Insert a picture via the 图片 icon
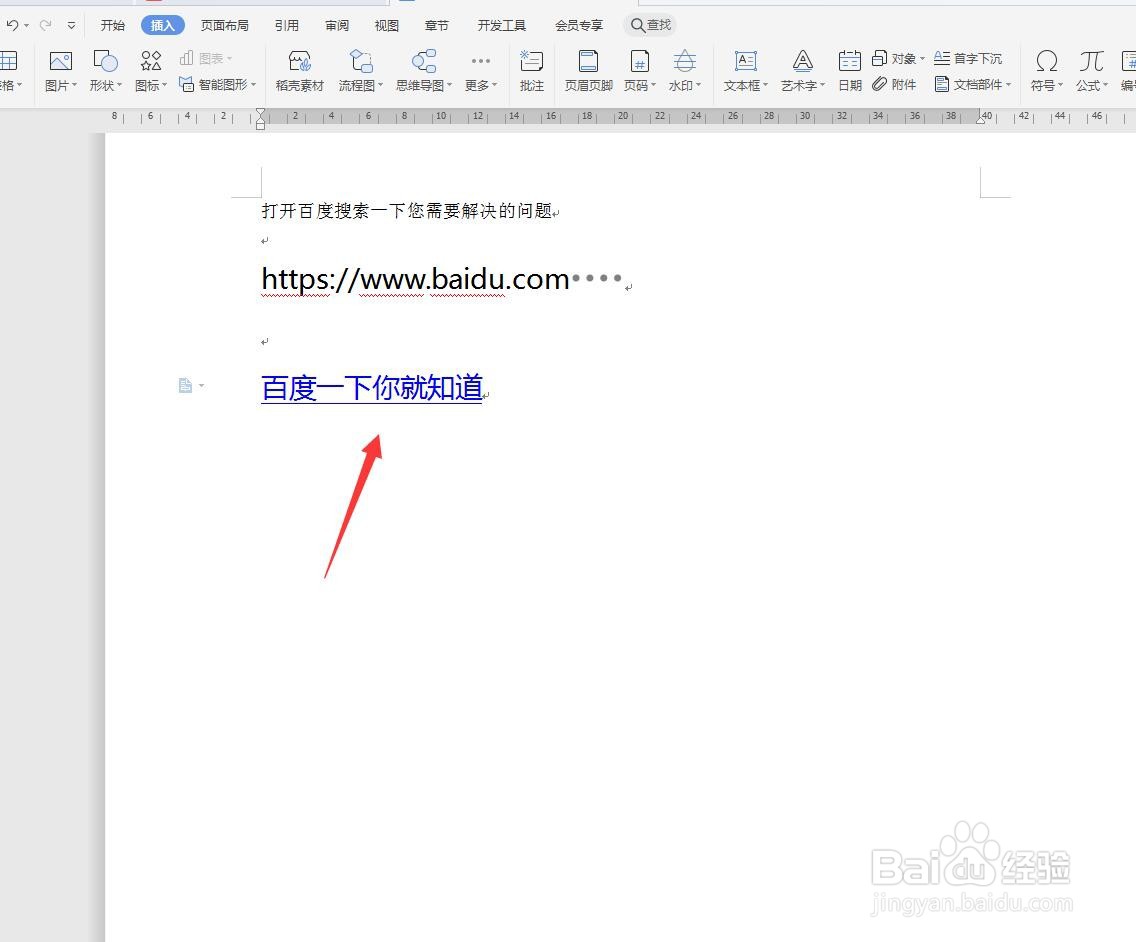 (x=59, y=70)
